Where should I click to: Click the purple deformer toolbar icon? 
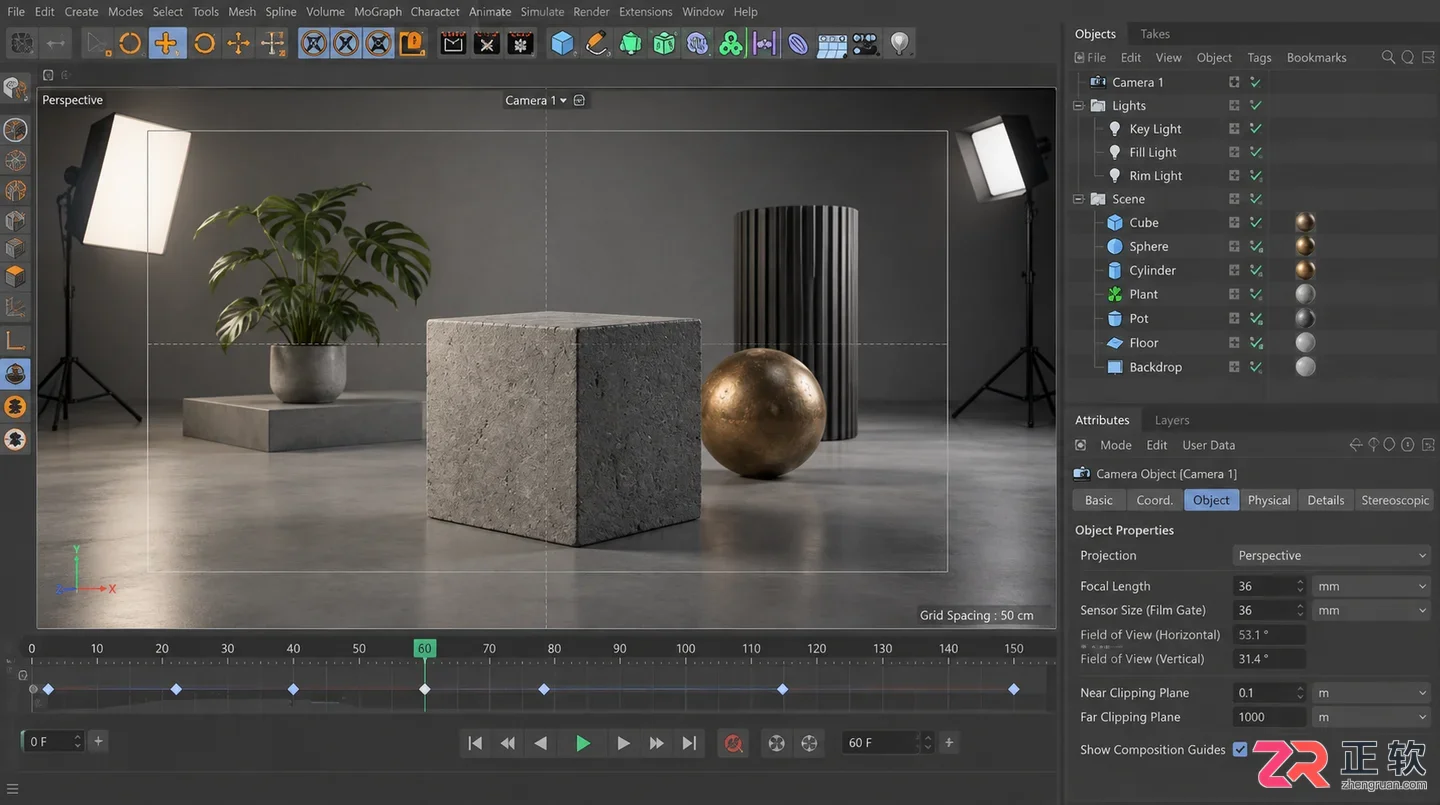(x=798, y=43)
